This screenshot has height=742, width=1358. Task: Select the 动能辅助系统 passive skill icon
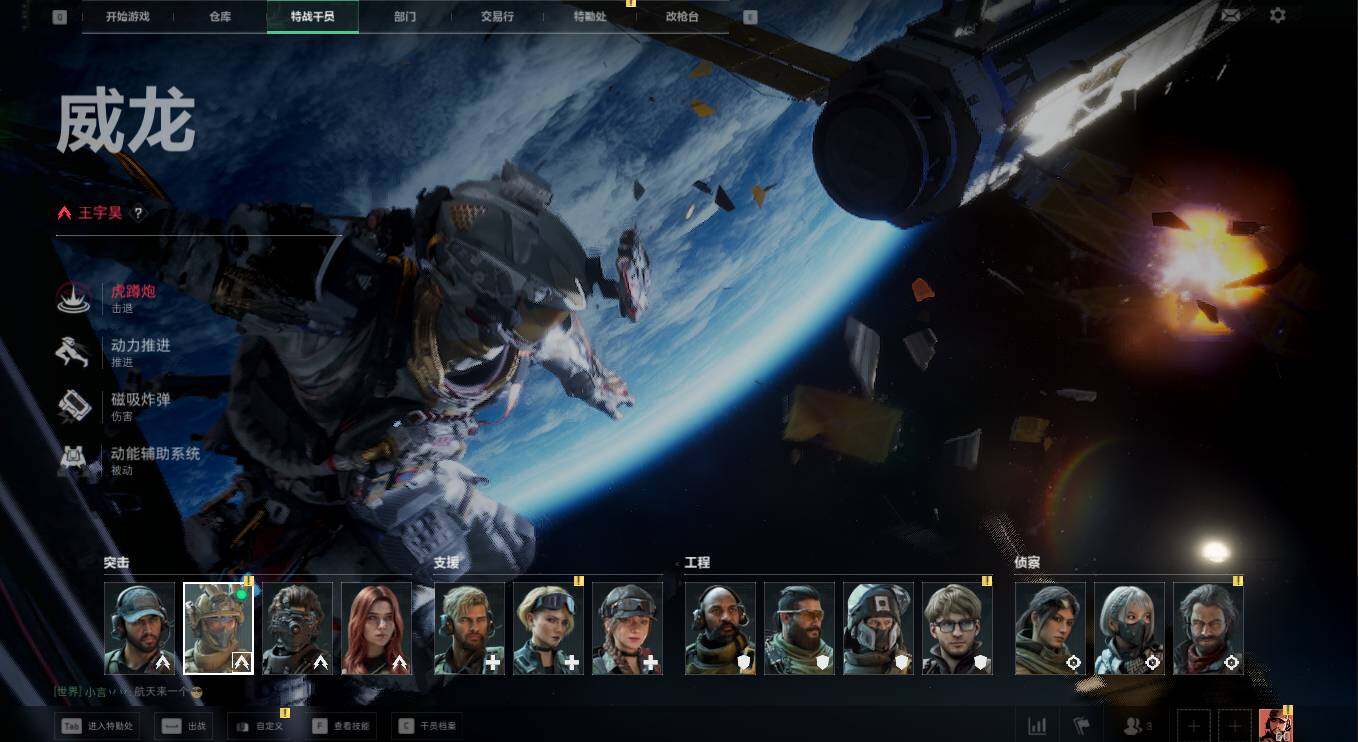coord(75,460)
